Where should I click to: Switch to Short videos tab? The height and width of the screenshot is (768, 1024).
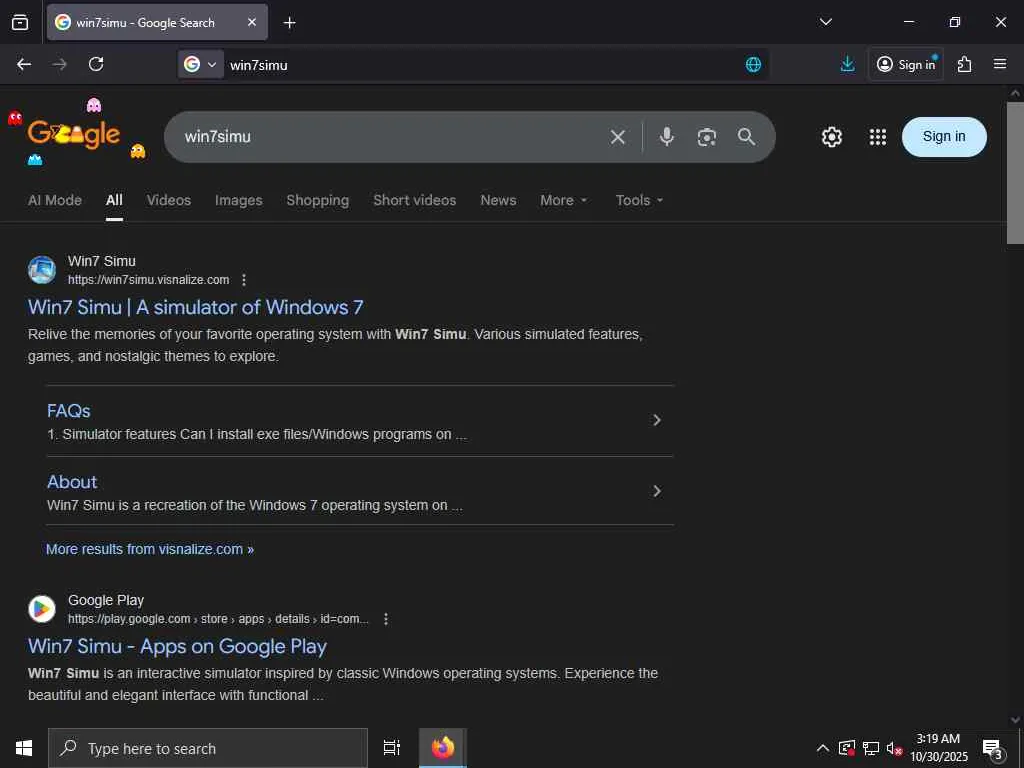(x=415, y=200)
